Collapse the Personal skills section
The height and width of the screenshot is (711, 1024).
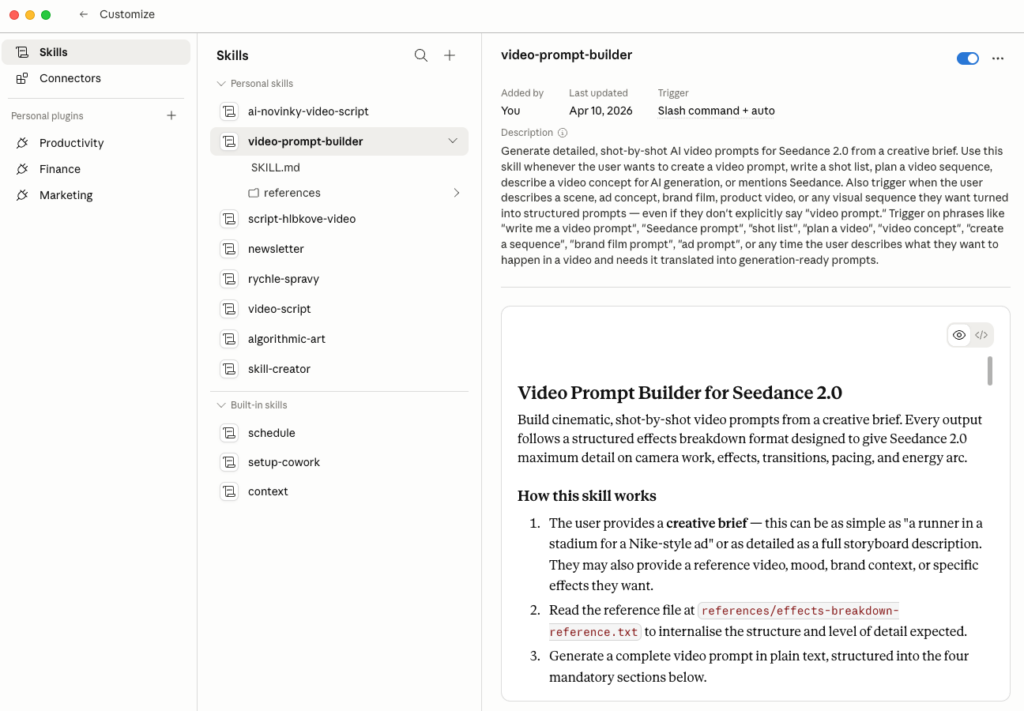(221, 84)
